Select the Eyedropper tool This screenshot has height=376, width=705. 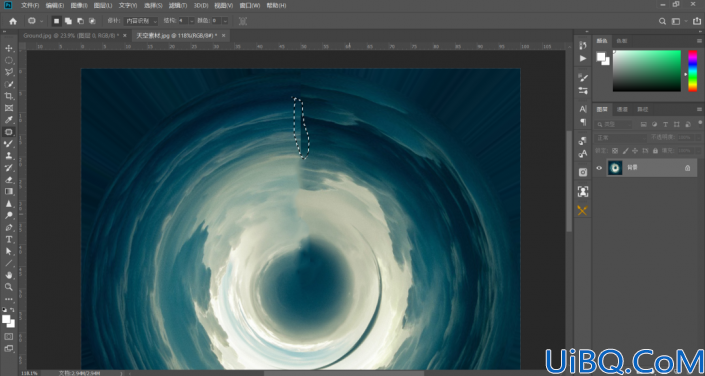coord(9,120)
